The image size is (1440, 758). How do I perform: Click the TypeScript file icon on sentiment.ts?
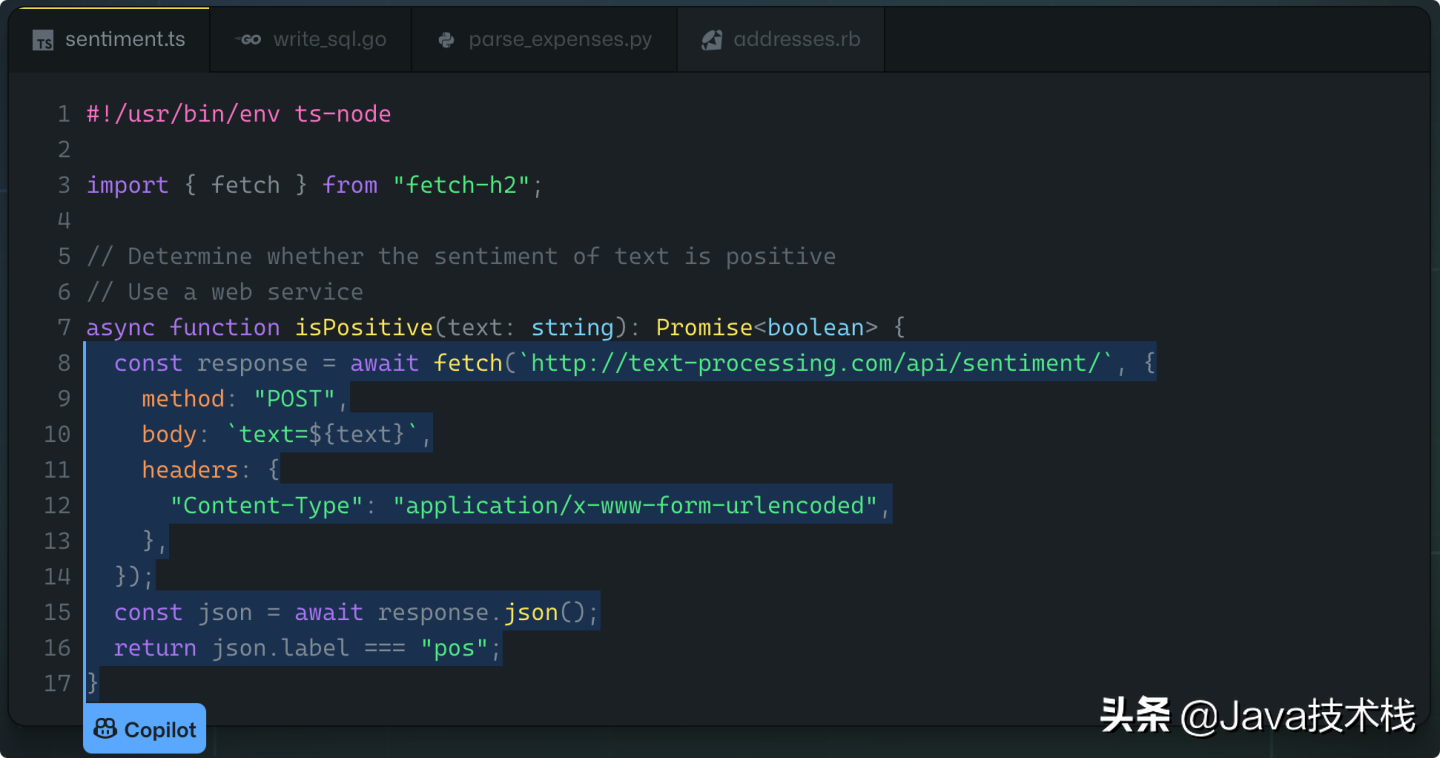coord(43,41)
